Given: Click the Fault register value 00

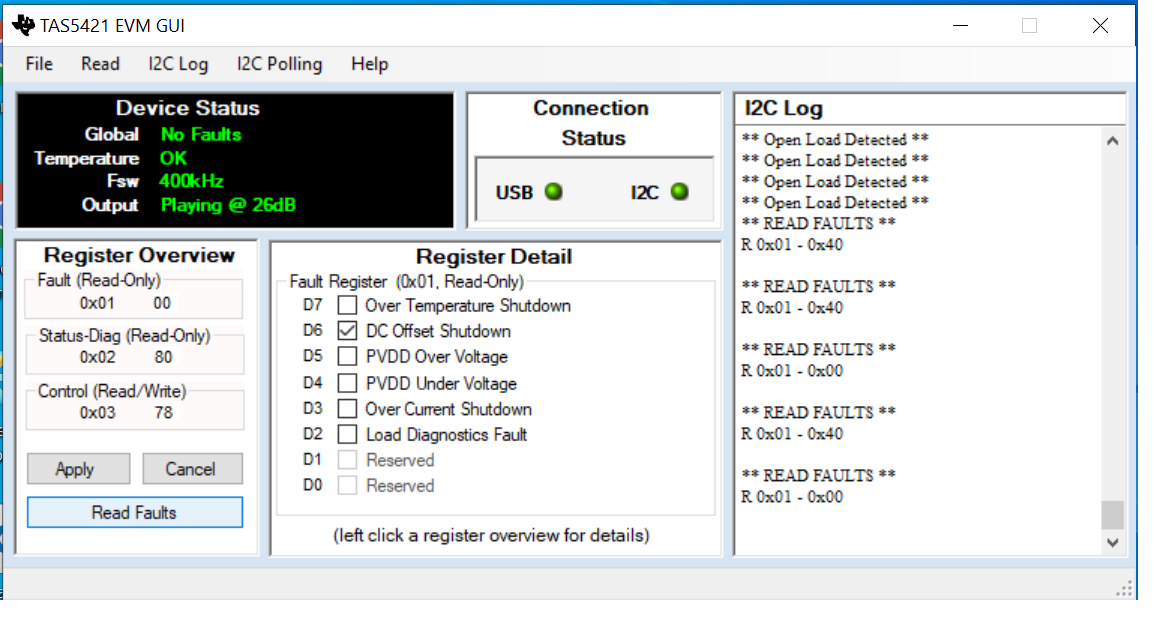Looking at the screenshot, I should click(x=162, y=303).
